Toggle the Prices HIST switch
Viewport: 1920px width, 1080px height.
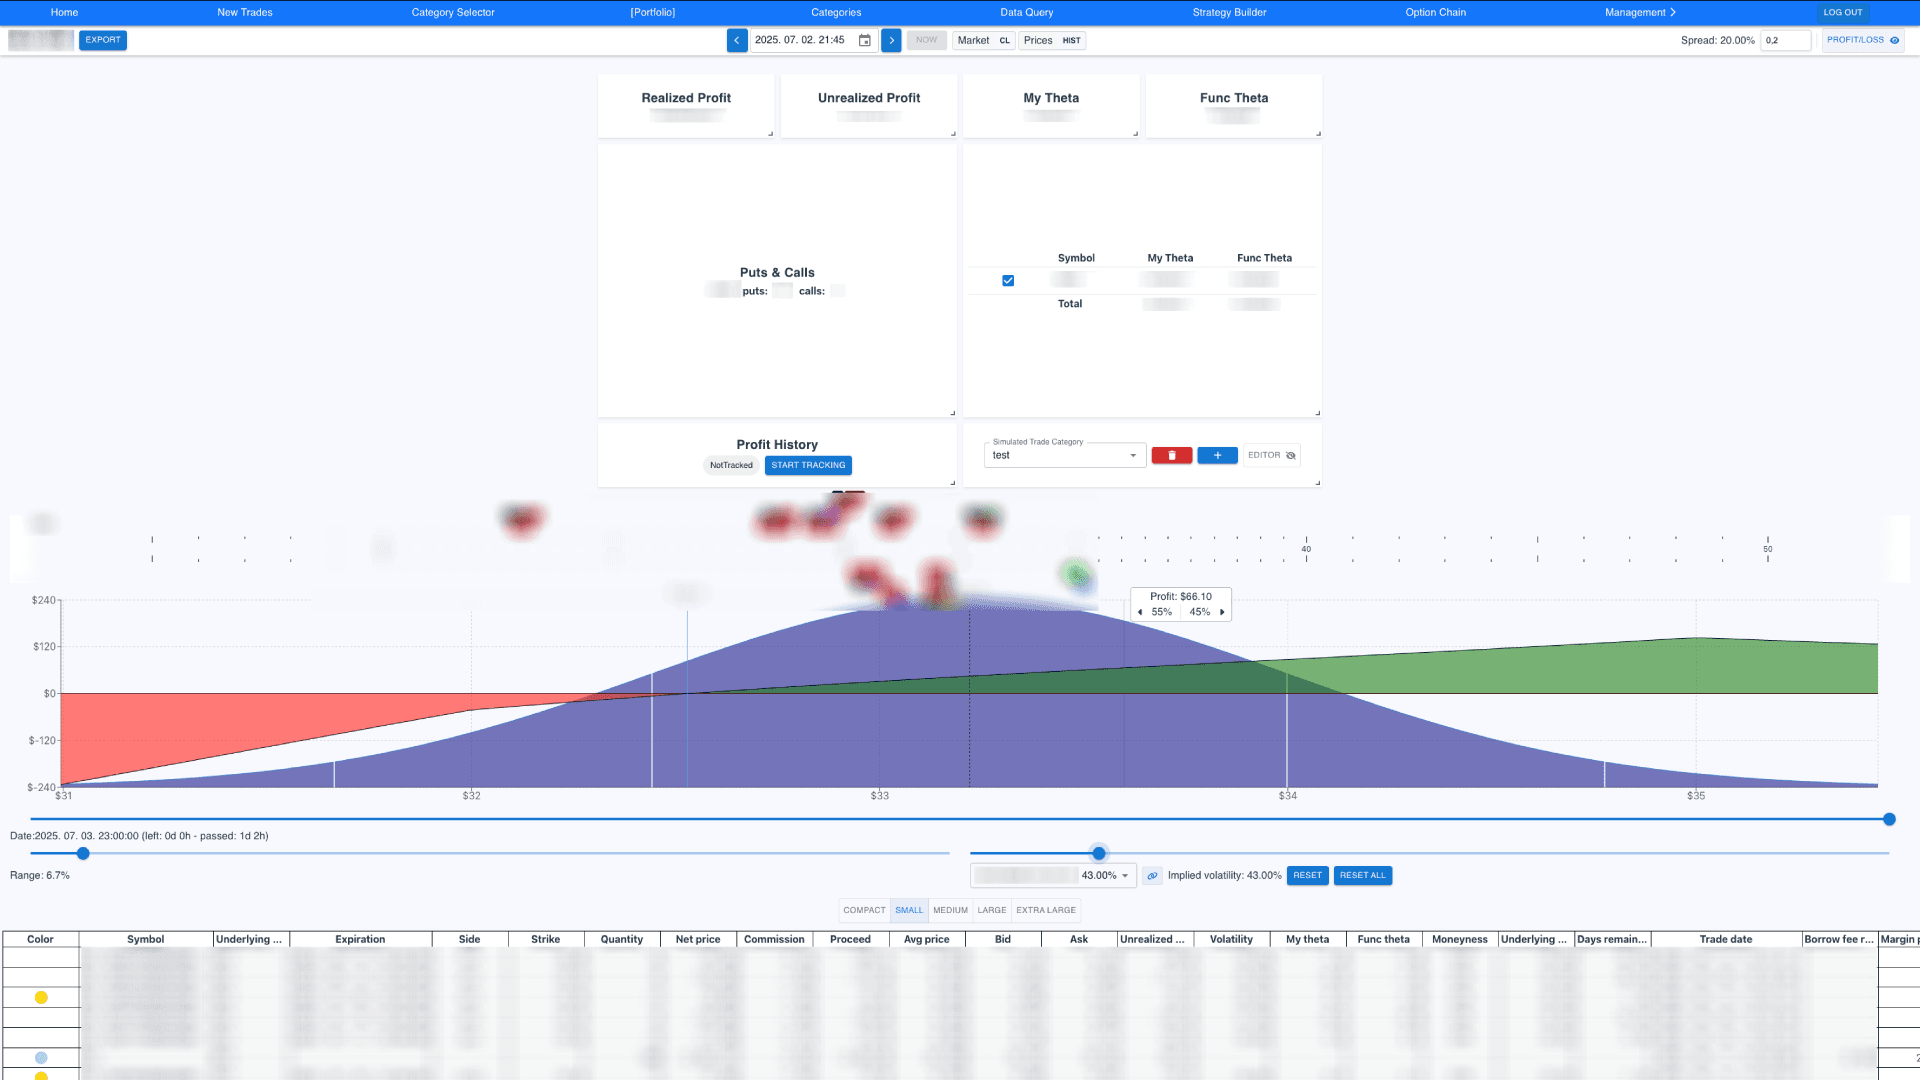1052,40
